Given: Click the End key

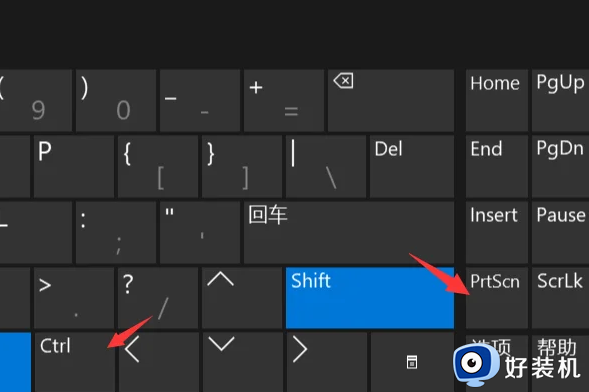Looking at the screenshot, I should click(497, 166).
